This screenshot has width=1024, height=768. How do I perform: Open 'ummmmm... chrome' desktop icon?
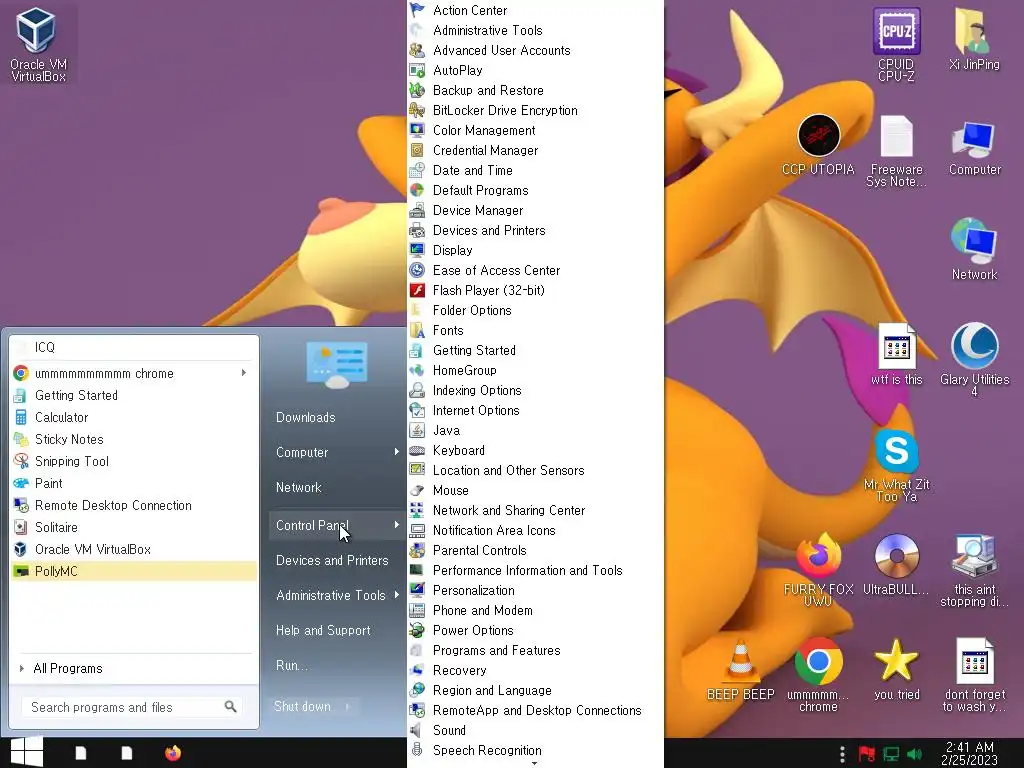[818, 675]
